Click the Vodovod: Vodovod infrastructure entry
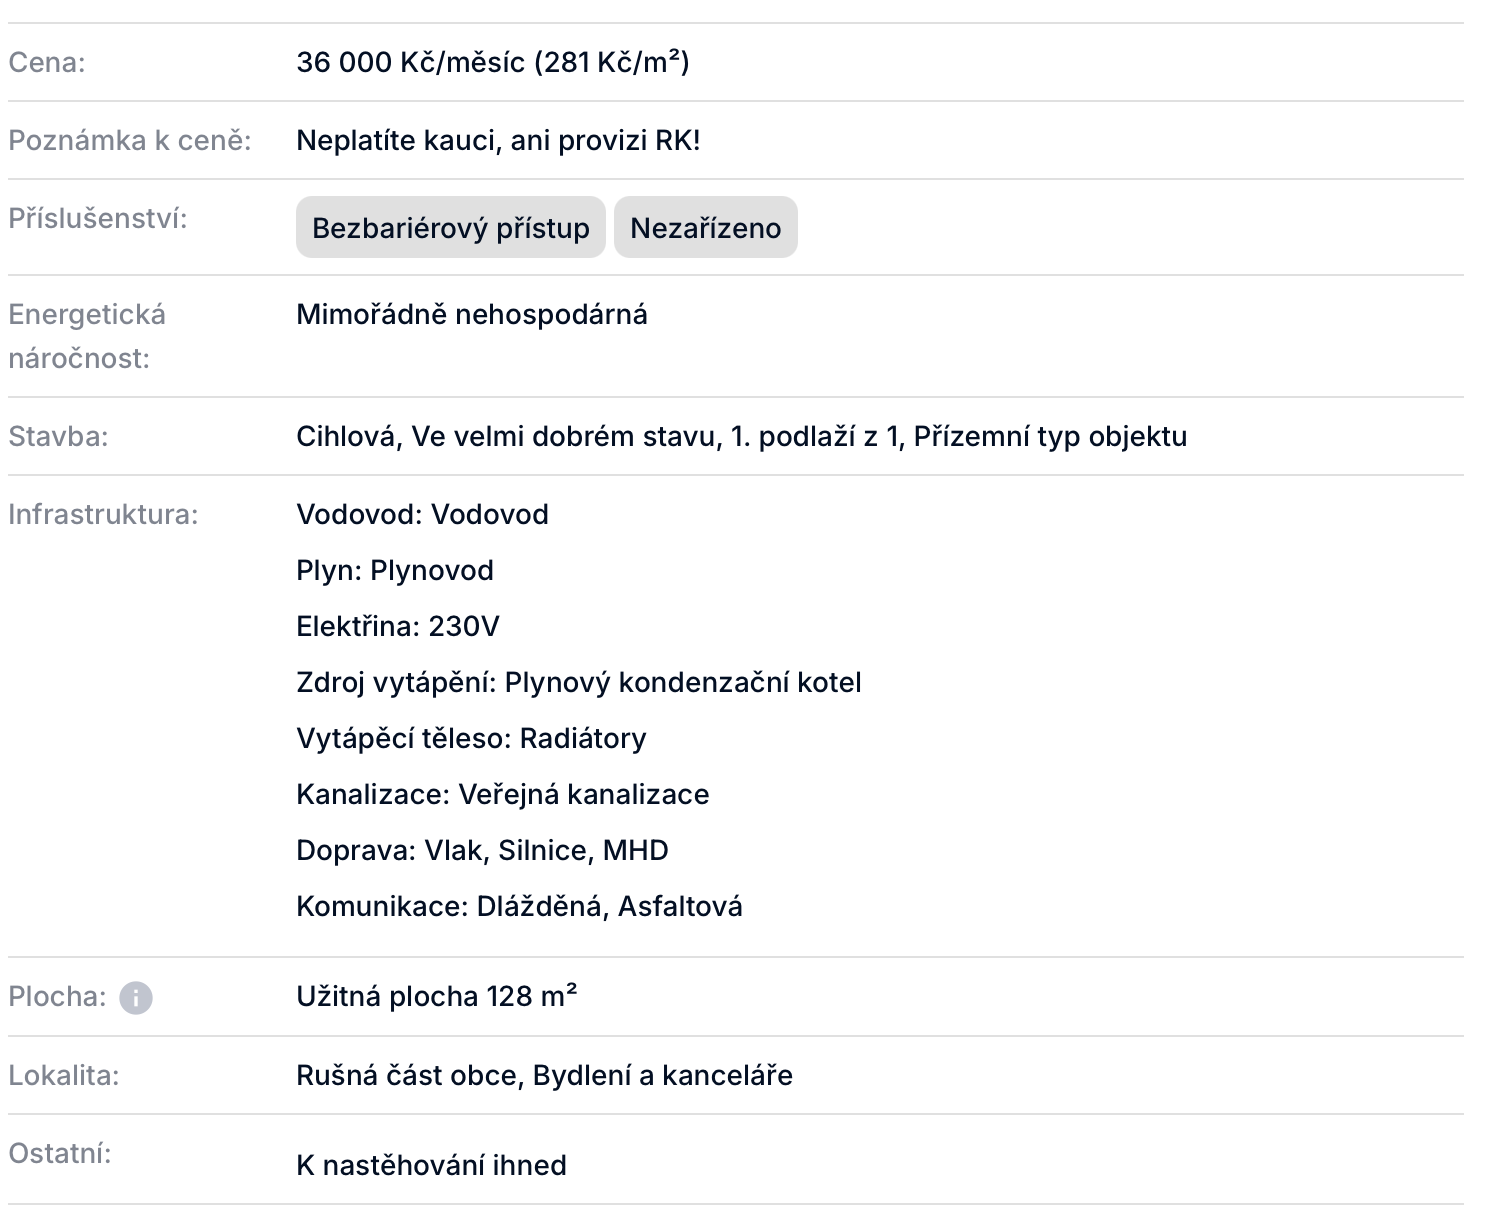Viewport: 1494px width, 1212px height. coord(422,515)
